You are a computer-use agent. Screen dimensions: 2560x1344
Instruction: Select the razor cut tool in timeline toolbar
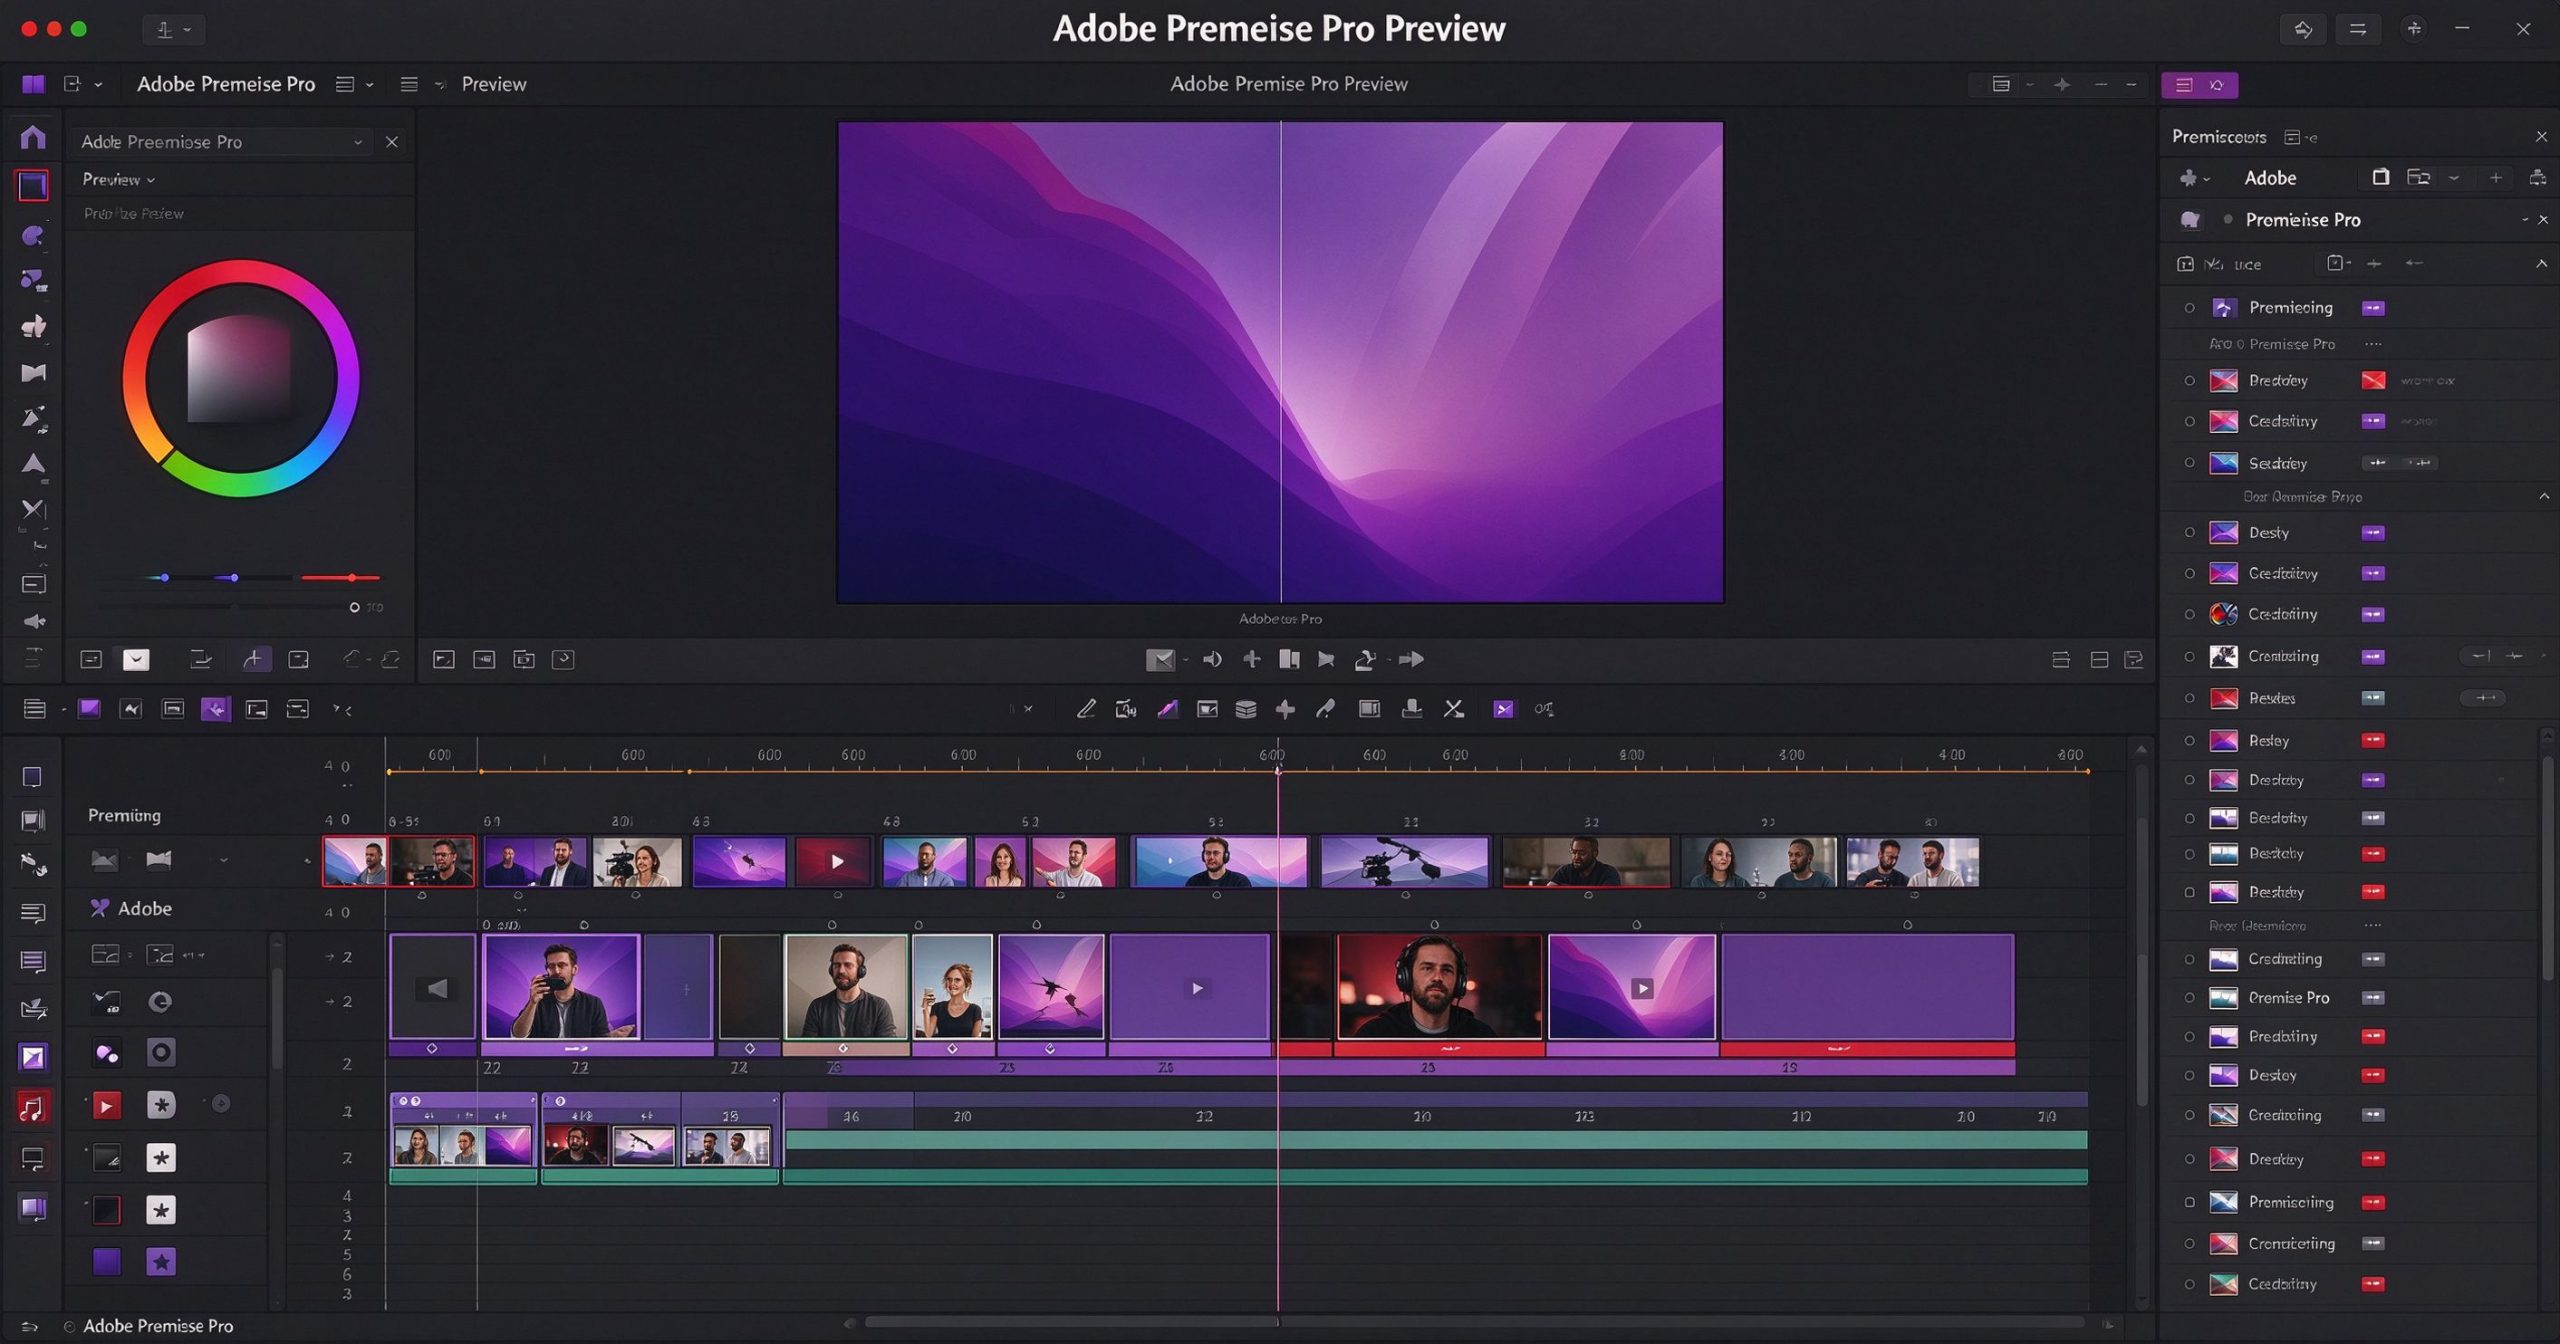(1453, 709)
